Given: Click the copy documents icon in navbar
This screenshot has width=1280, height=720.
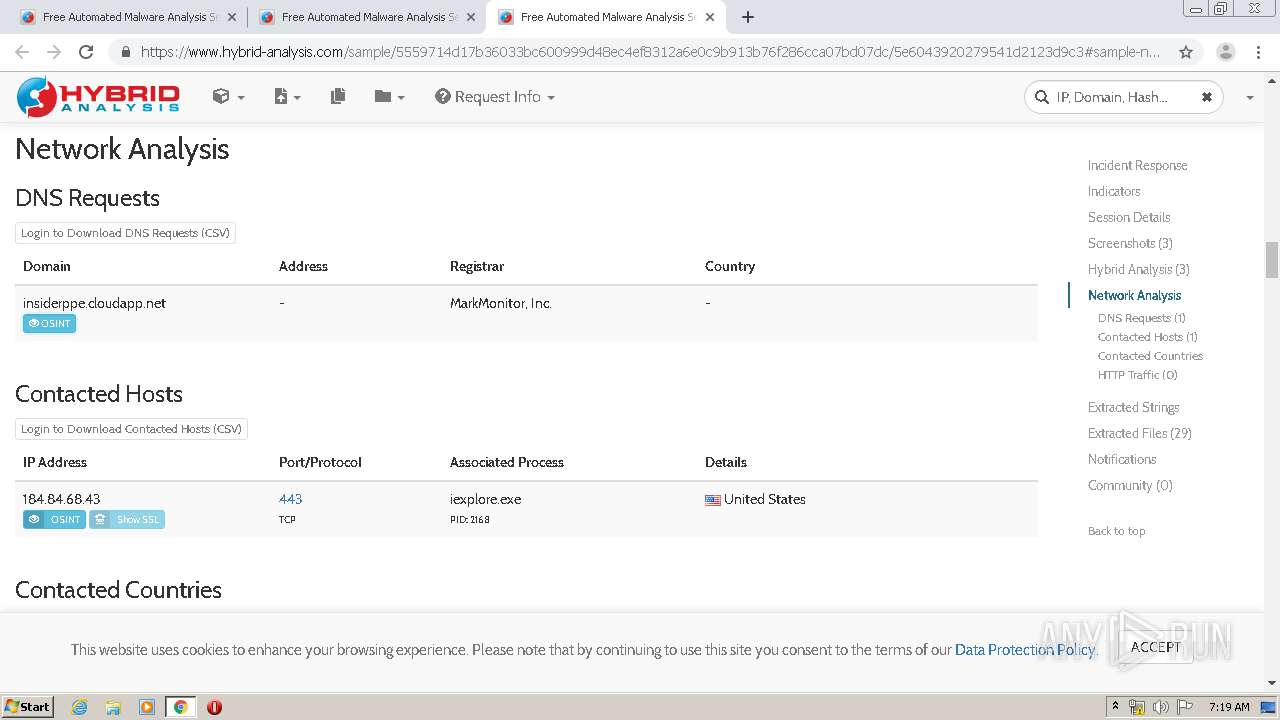Looking at the screenshot, I should [x=338, y=97].
